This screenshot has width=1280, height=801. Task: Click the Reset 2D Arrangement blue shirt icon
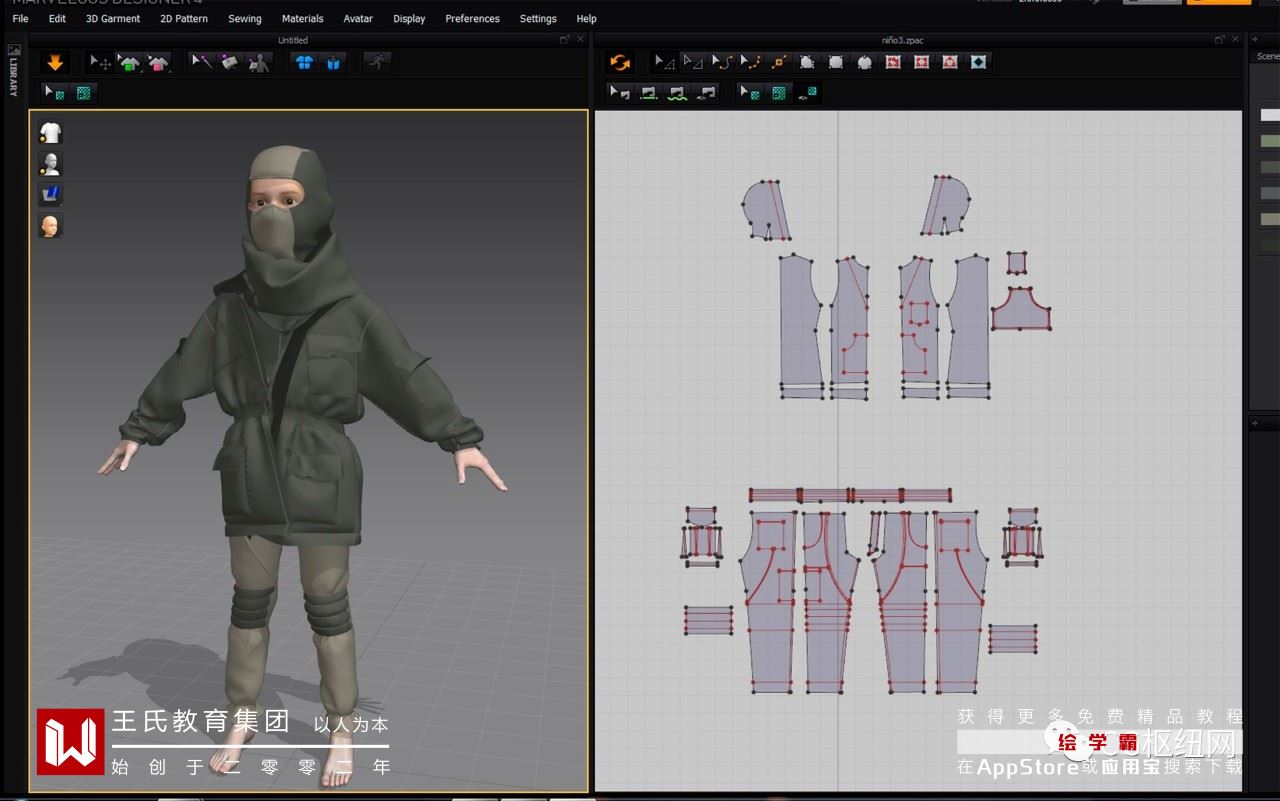(305, 62)
